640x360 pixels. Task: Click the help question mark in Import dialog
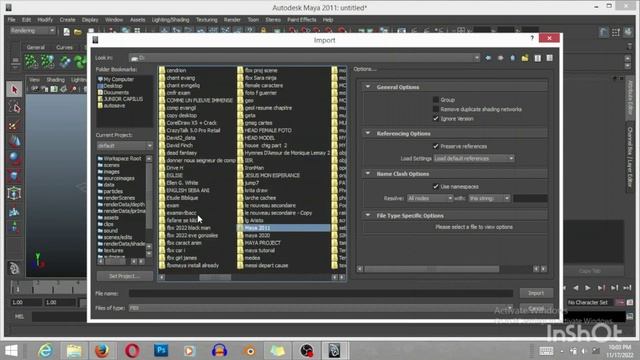532,38
